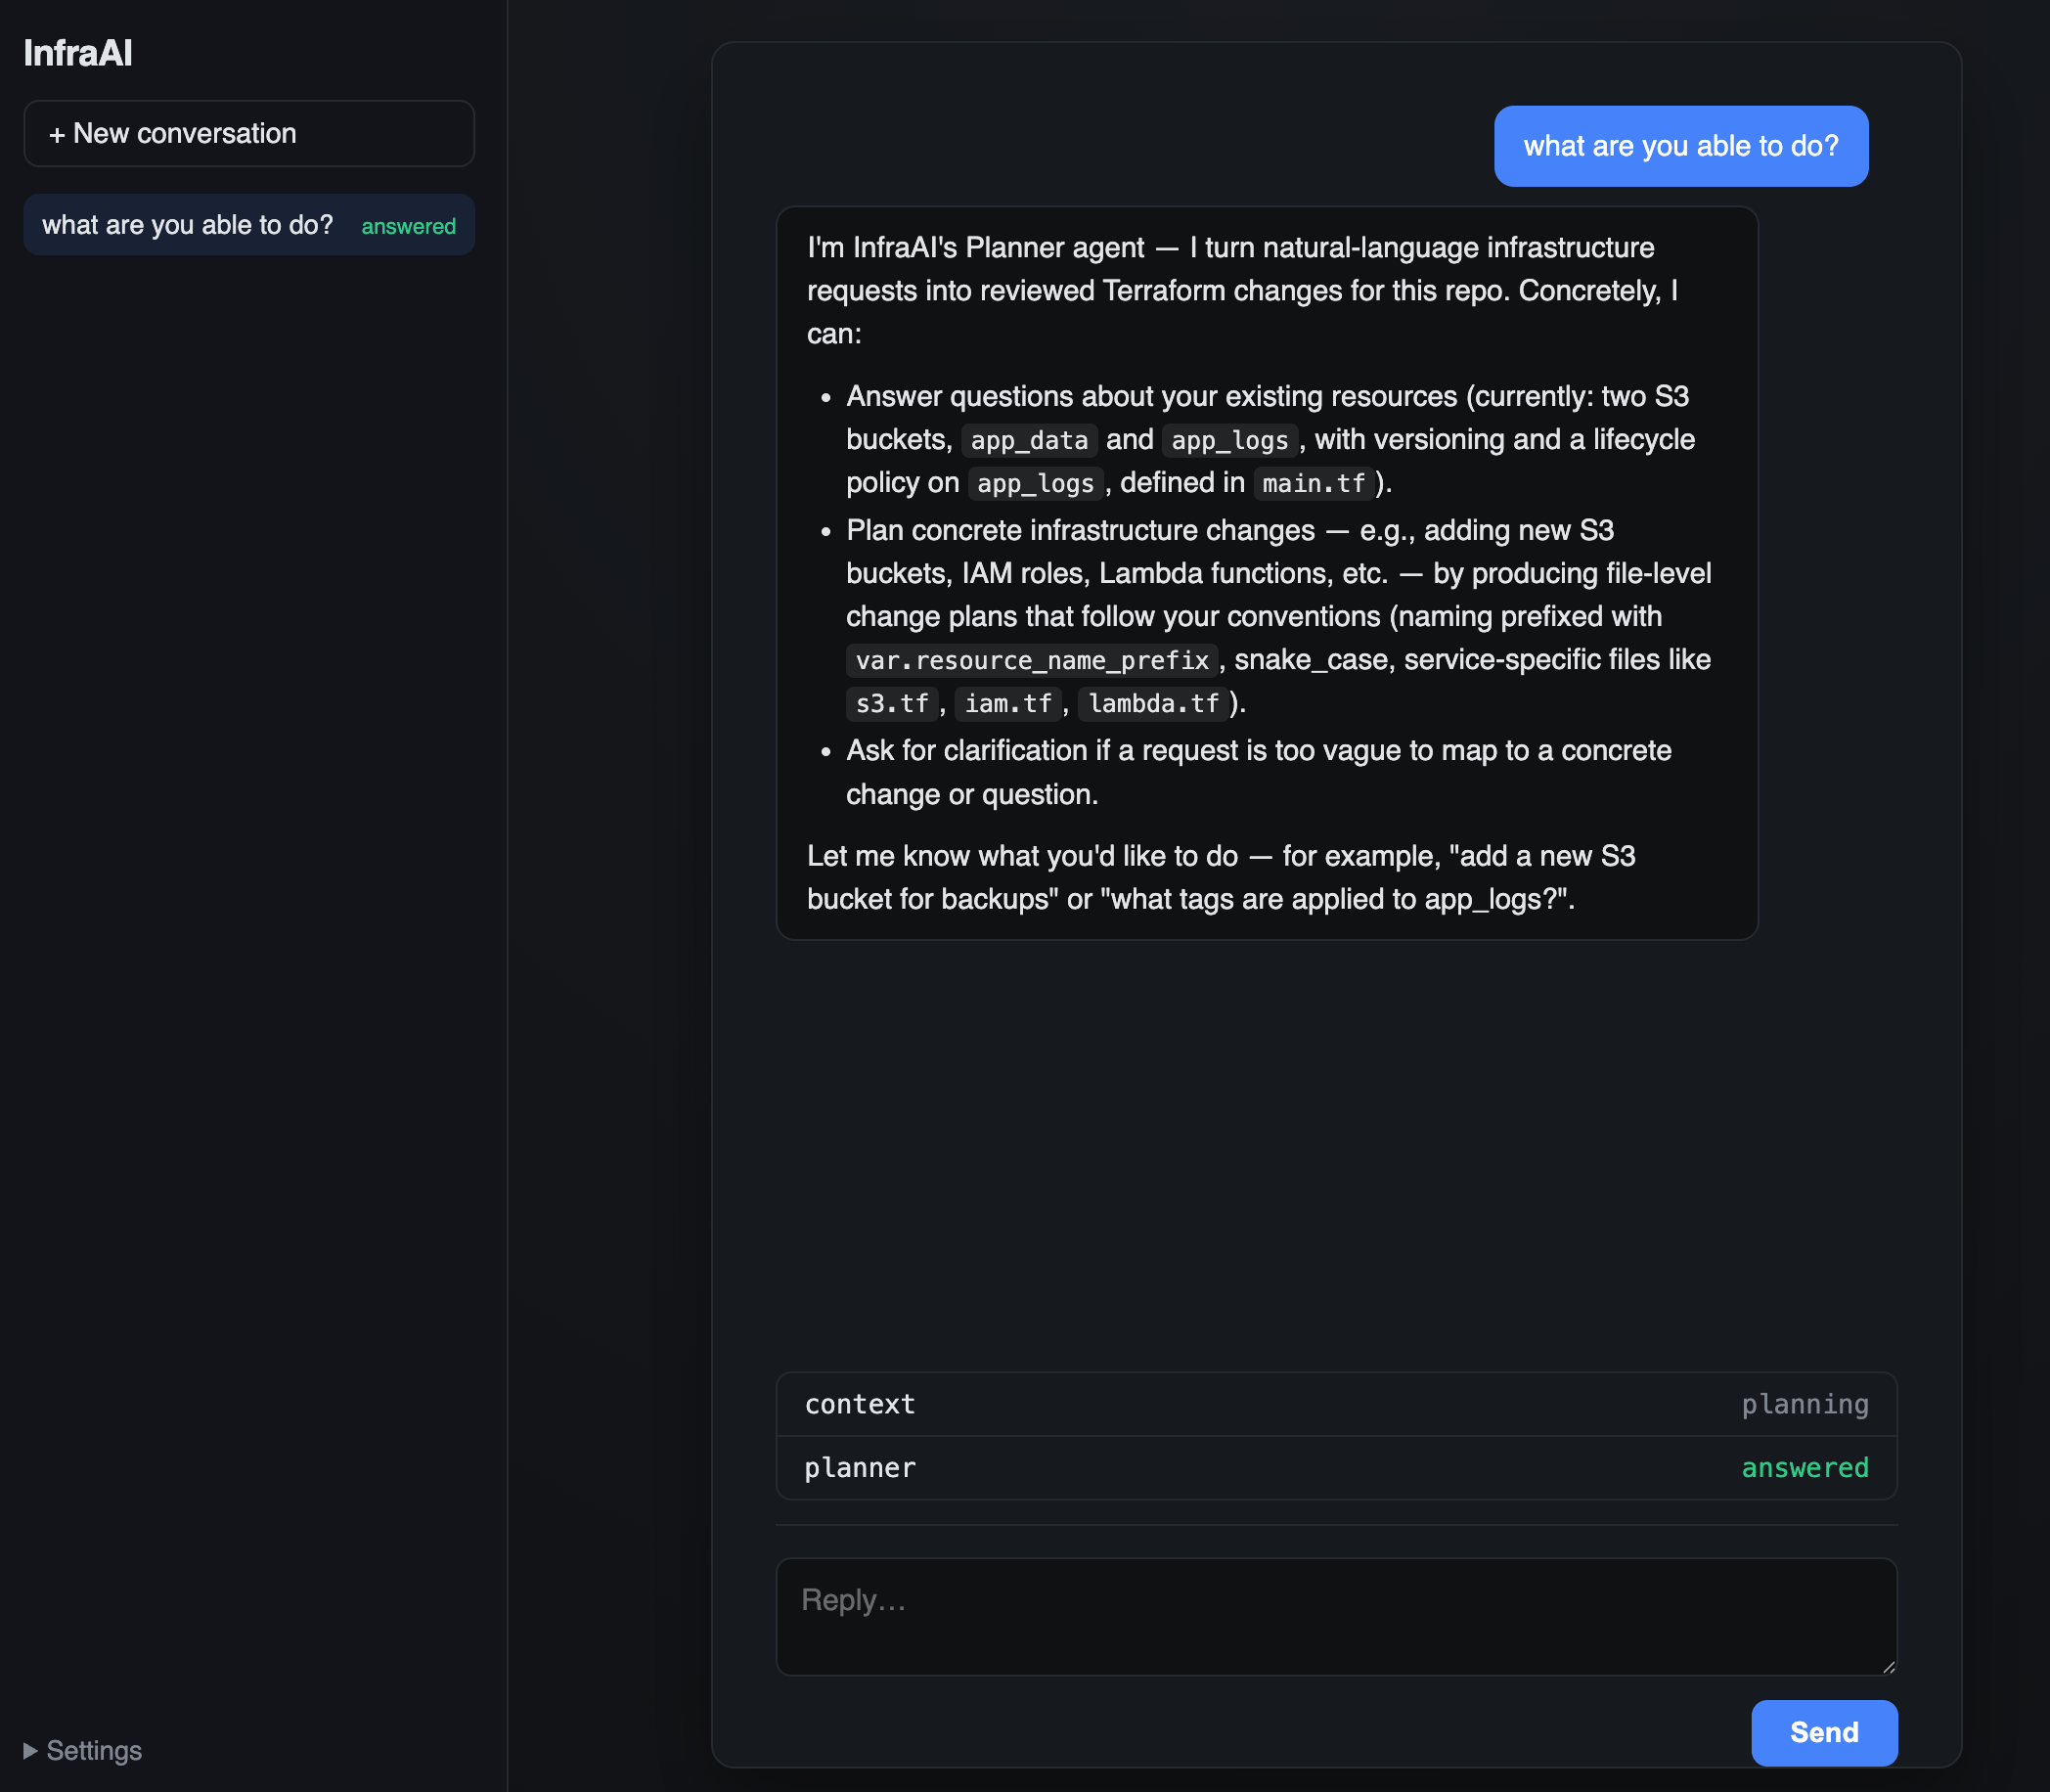2050x1792 pixels.
Task: Click the 'planning' status text
Action: [1804, 1404]
